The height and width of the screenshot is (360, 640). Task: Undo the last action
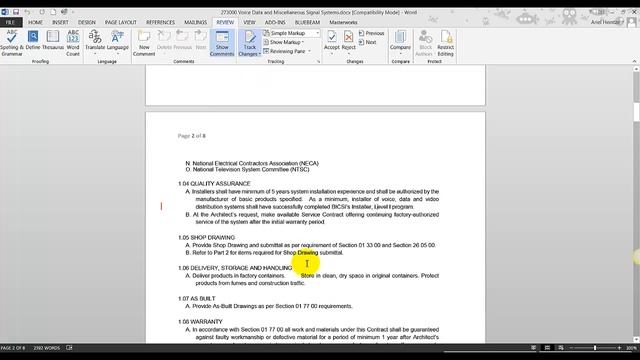pyautogui.click(x=27, y=12)
